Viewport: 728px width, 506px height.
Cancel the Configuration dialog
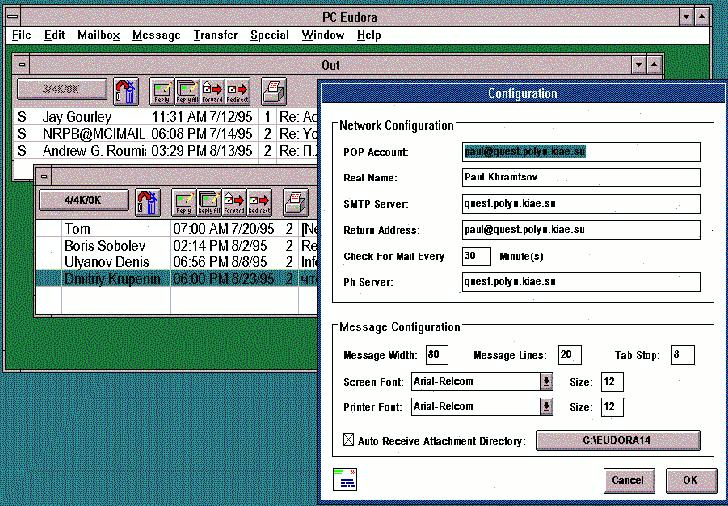(627, 480)
